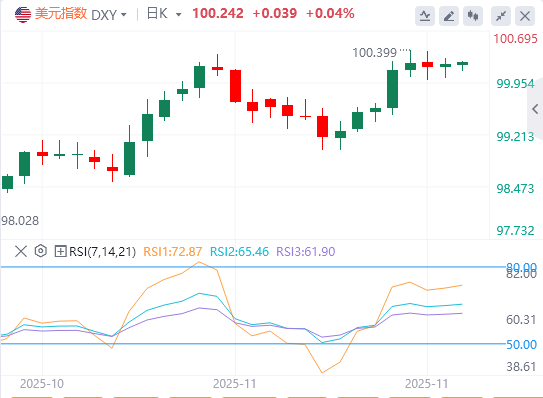Close the chart with X button
543x398 pixels.
click(525, 16)
